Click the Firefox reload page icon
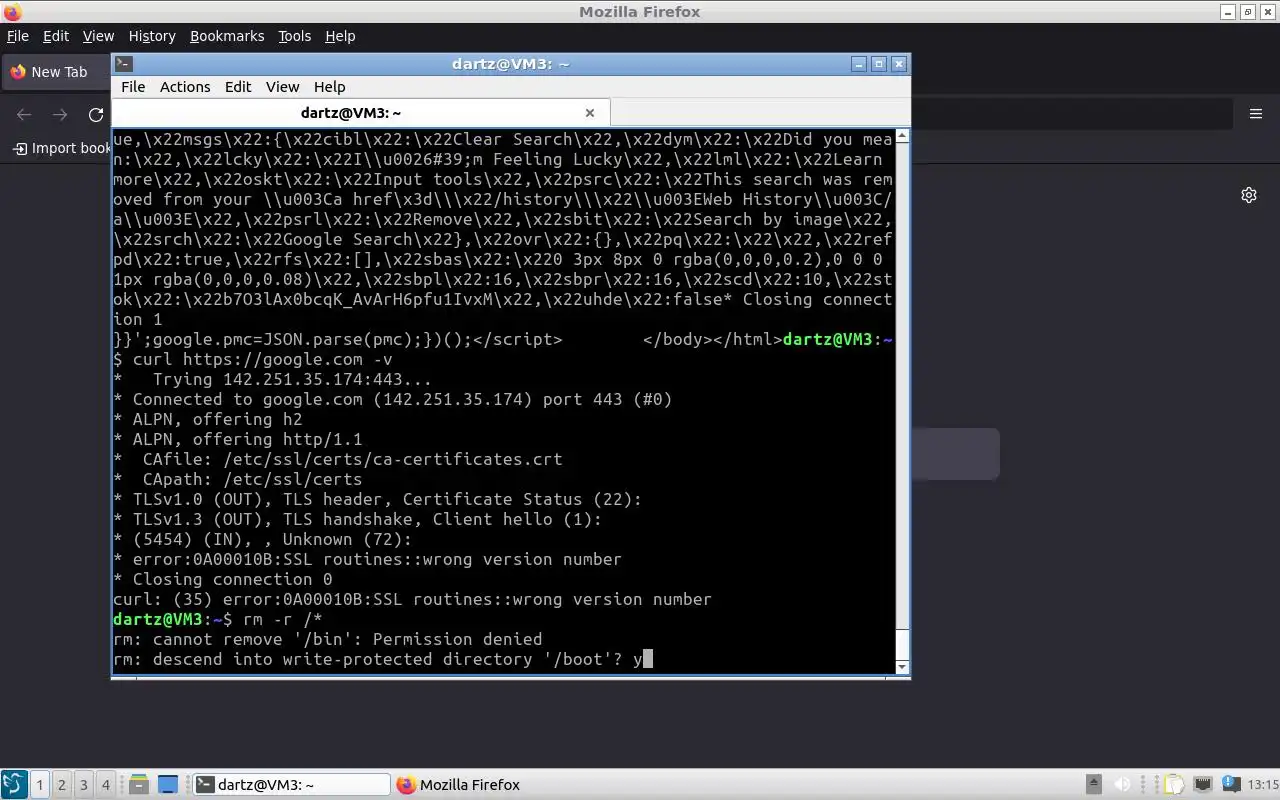 [96, 115]
